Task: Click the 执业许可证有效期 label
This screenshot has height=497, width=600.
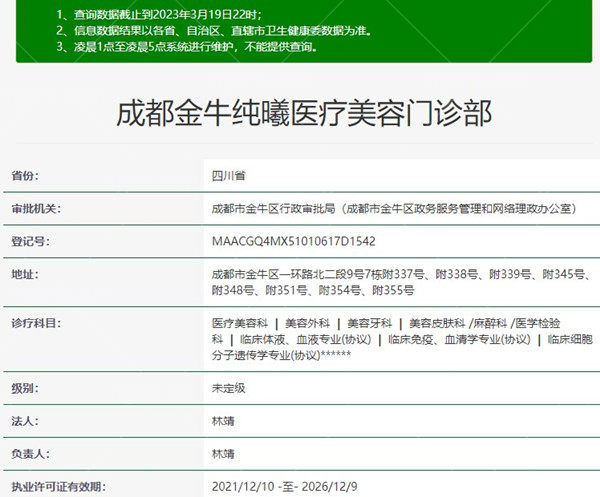Action: click(58, 487)
